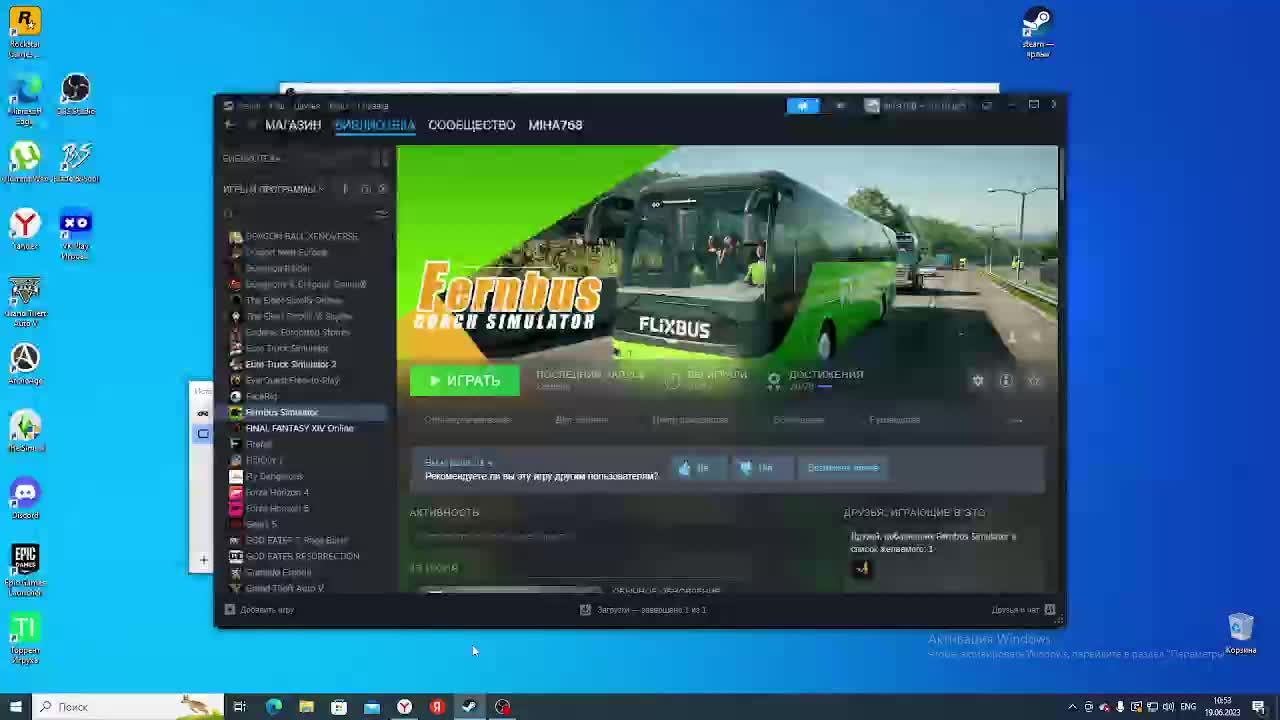Open Загрузки downloads status in the footer
The width and height of the screenshot is (1280, 720).
click(x=644, y=609)
